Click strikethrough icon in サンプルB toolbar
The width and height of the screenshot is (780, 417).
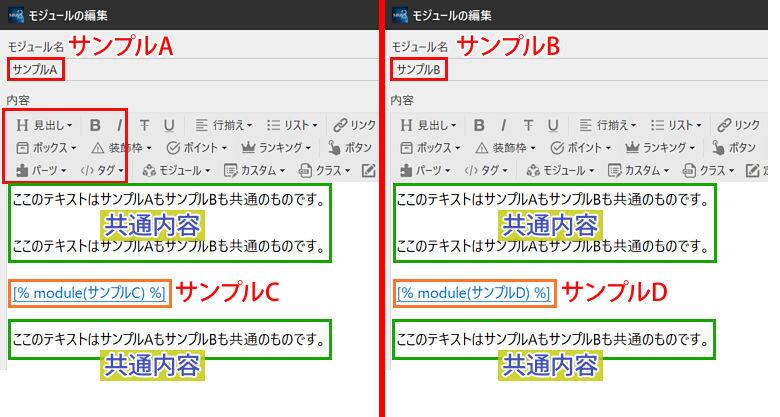coord(528,125)
